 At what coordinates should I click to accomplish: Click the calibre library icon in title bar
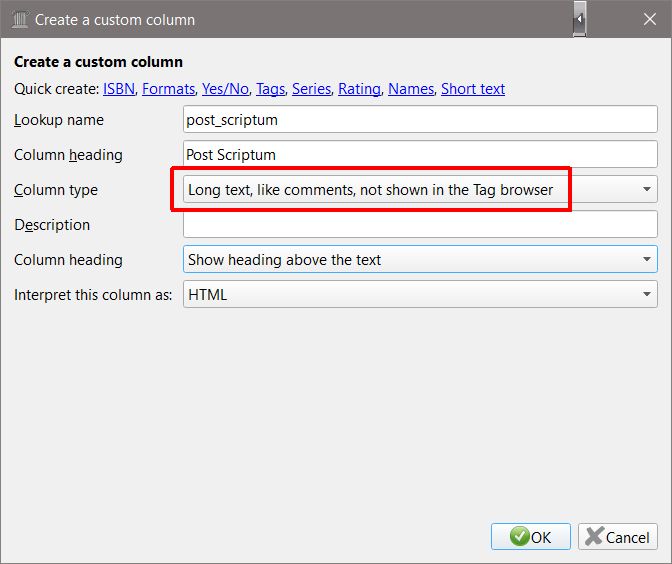(x=20, y=20)
